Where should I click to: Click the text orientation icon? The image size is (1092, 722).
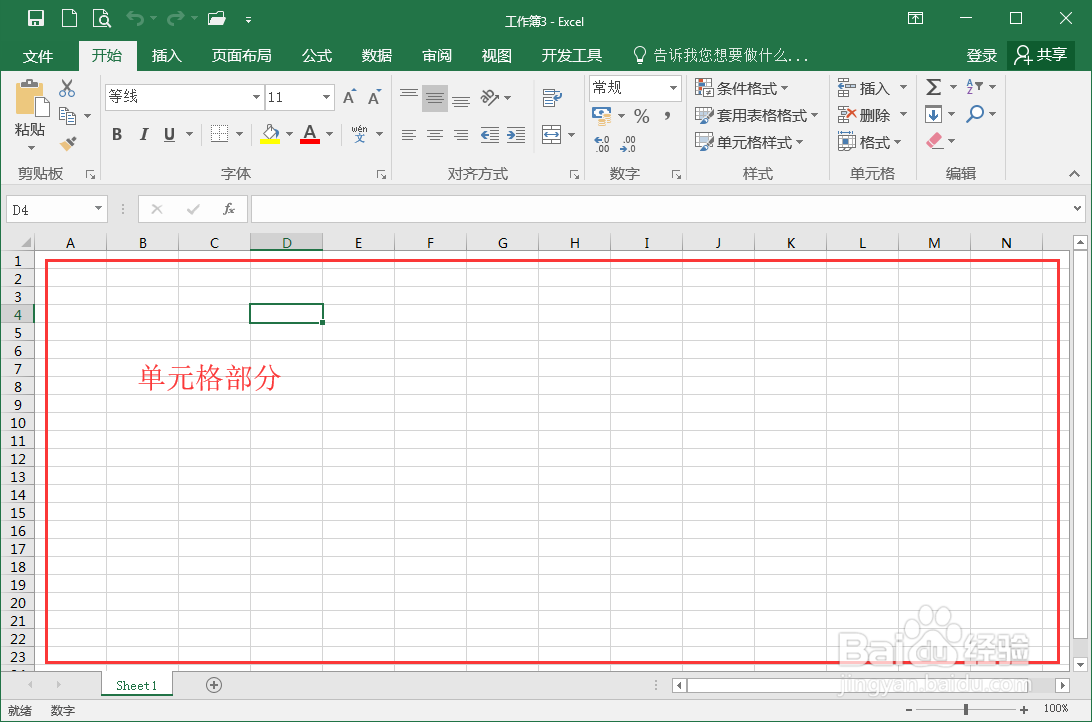pos(490,97)
